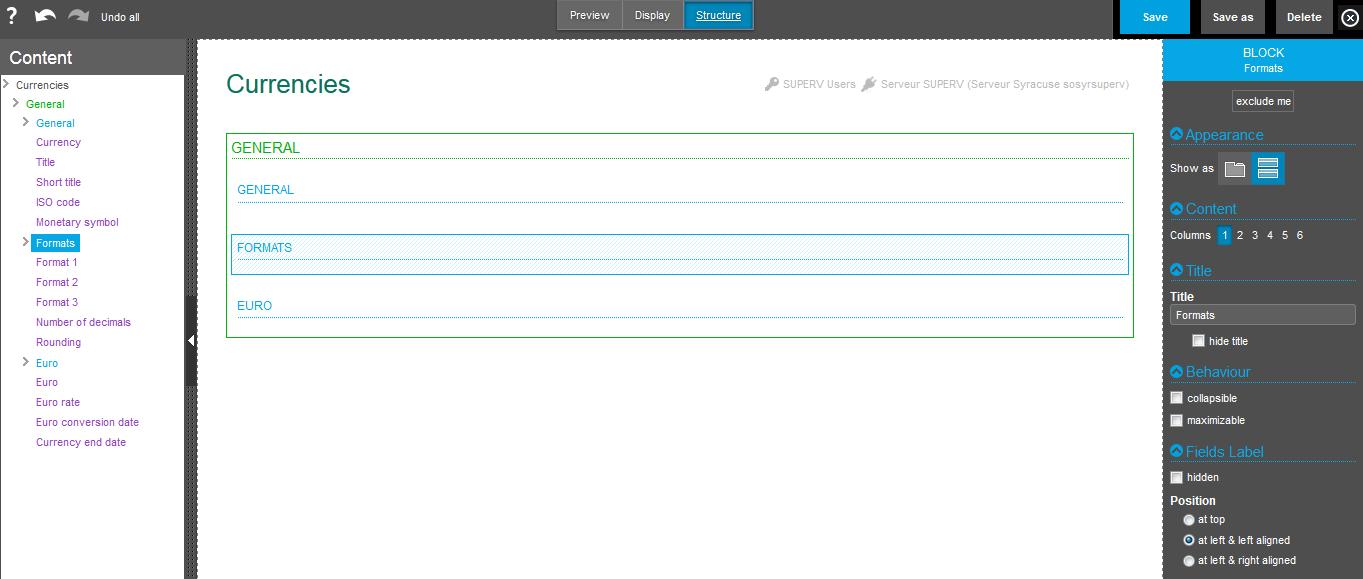Collapse the Currencies root tree node

(7, 84)
